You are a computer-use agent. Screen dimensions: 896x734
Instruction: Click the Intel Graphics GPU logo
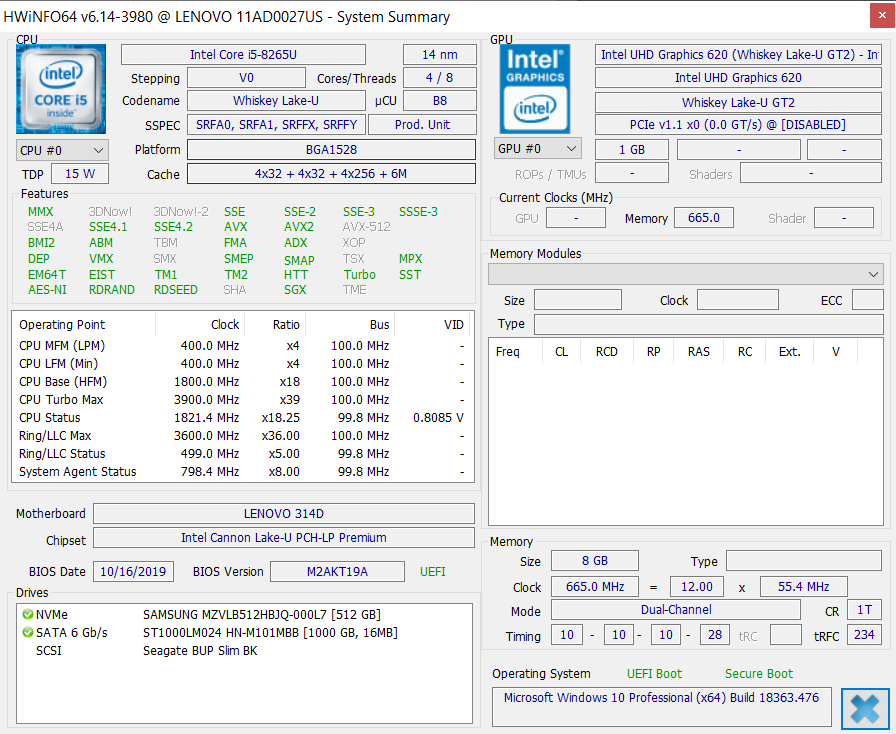[535, 88]
